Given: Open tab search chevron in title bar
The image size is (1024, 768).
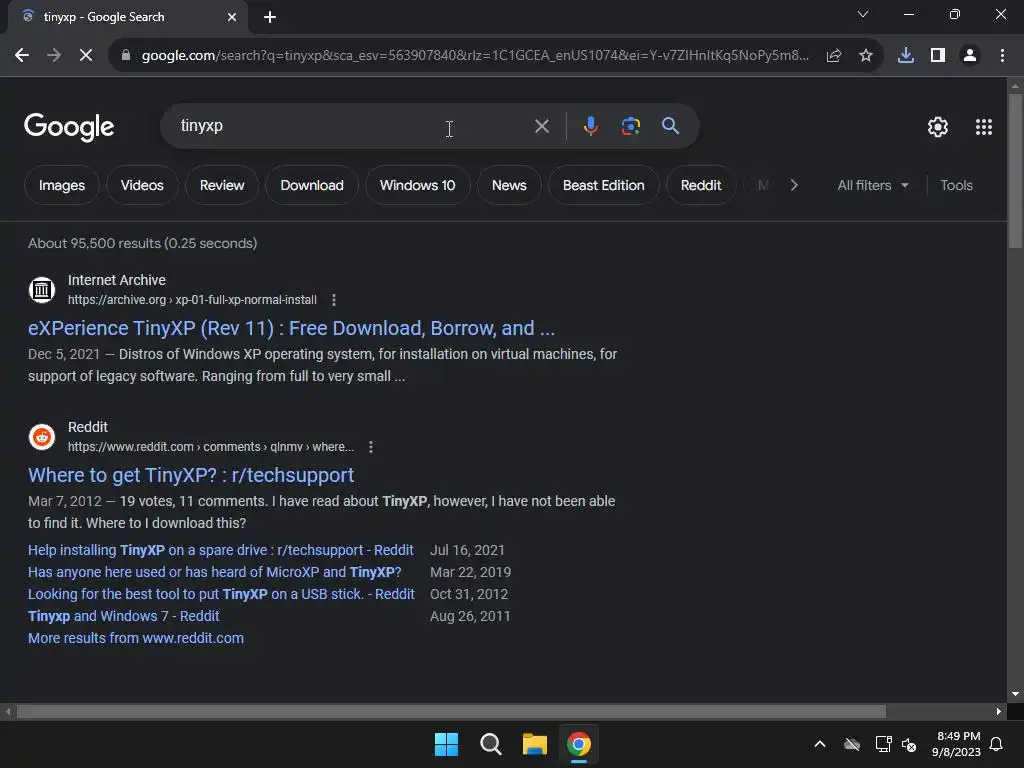Looking at the screenshot, I should click(863, 14).
